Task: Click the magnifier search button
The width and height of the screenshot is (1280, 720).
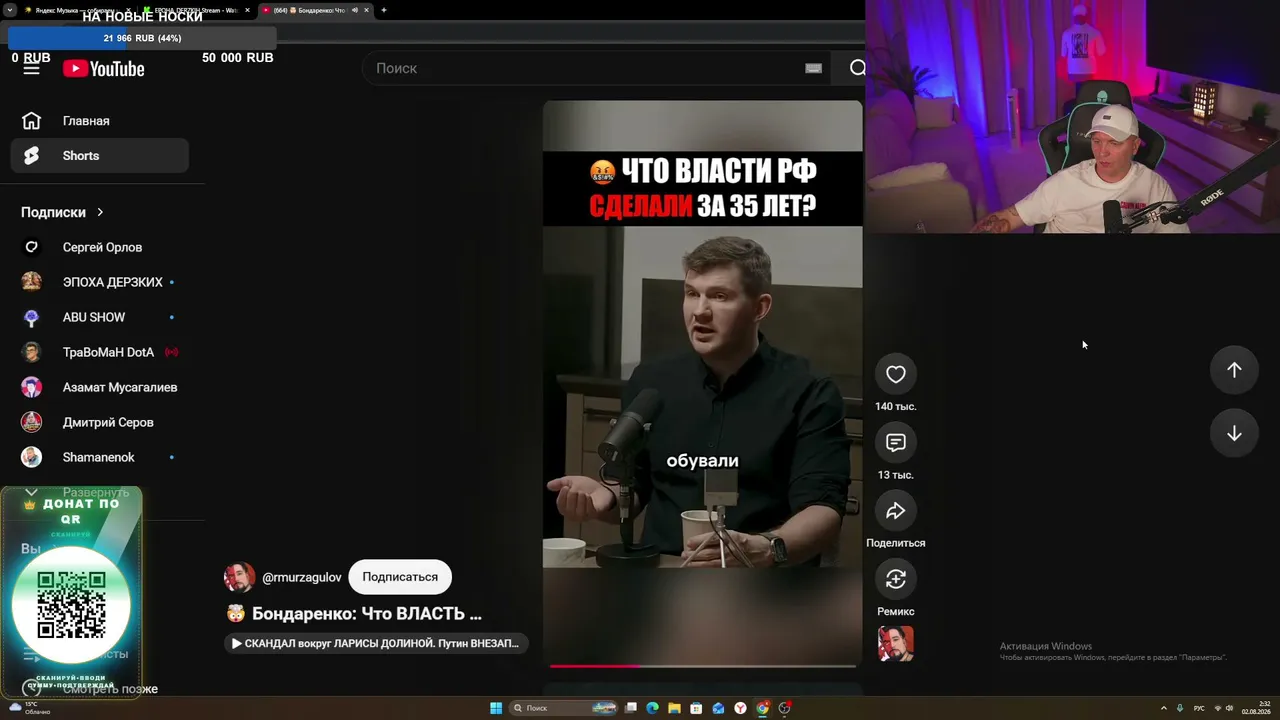Action: (x=857, y=68)
